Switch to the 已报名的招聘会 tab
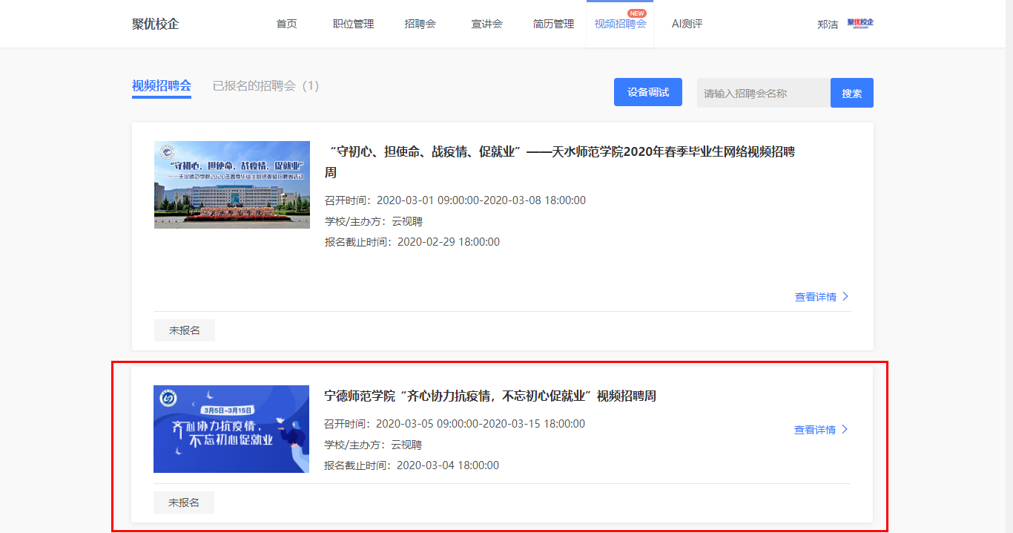This screenshot has width=1013, height=533. tap(265, 86)
